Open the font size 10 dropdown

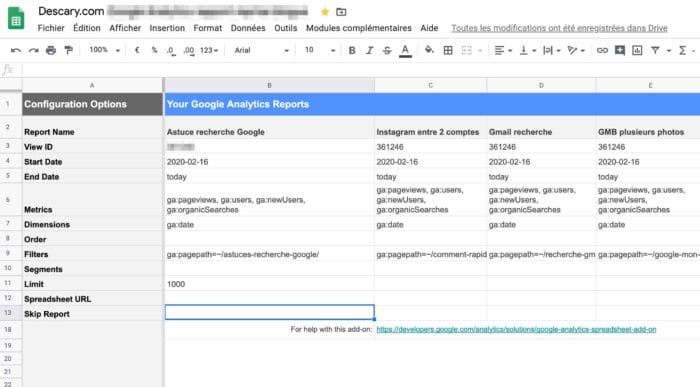[320, 50]
